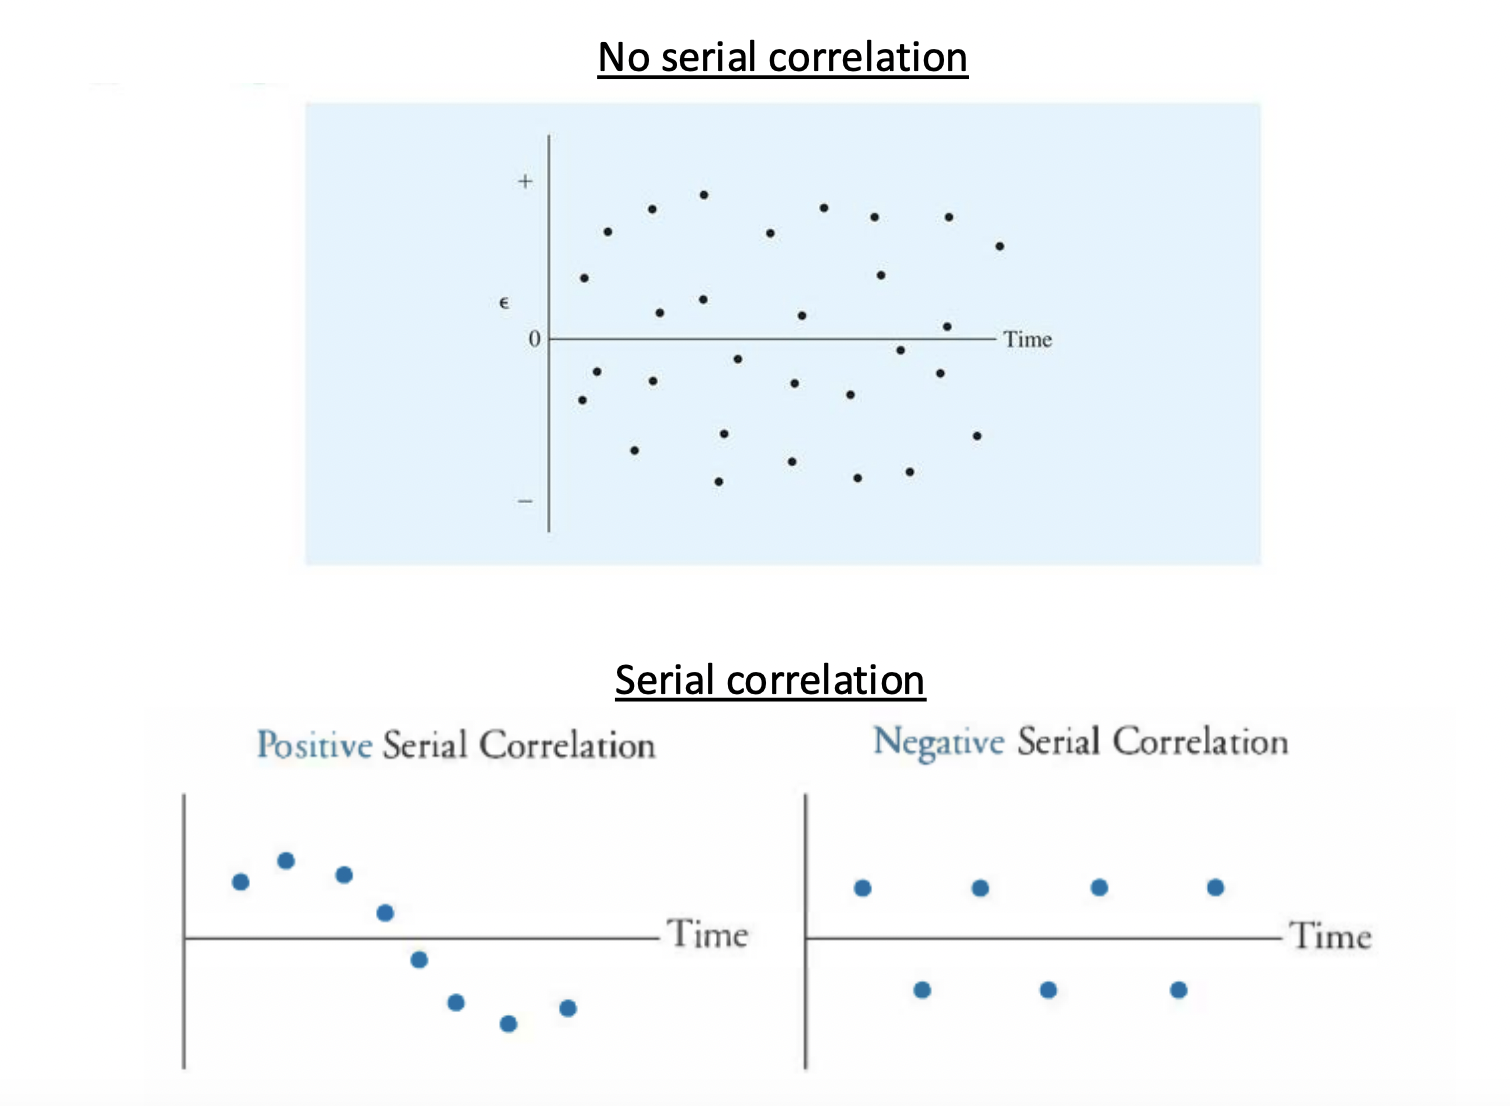Click the rightmost black dot in the top scatter plot
Screen dimensions: 1510x1106
point(999,246)
